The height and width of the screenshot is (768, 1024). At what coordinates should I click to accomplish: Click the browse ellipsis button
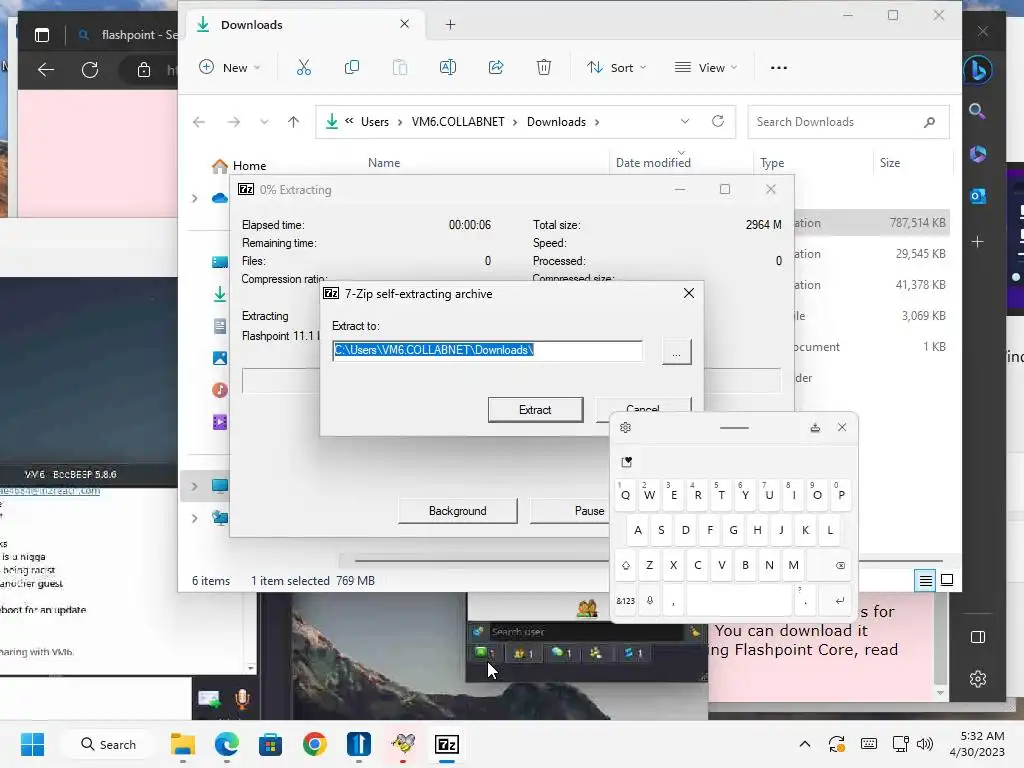point(677,352)
